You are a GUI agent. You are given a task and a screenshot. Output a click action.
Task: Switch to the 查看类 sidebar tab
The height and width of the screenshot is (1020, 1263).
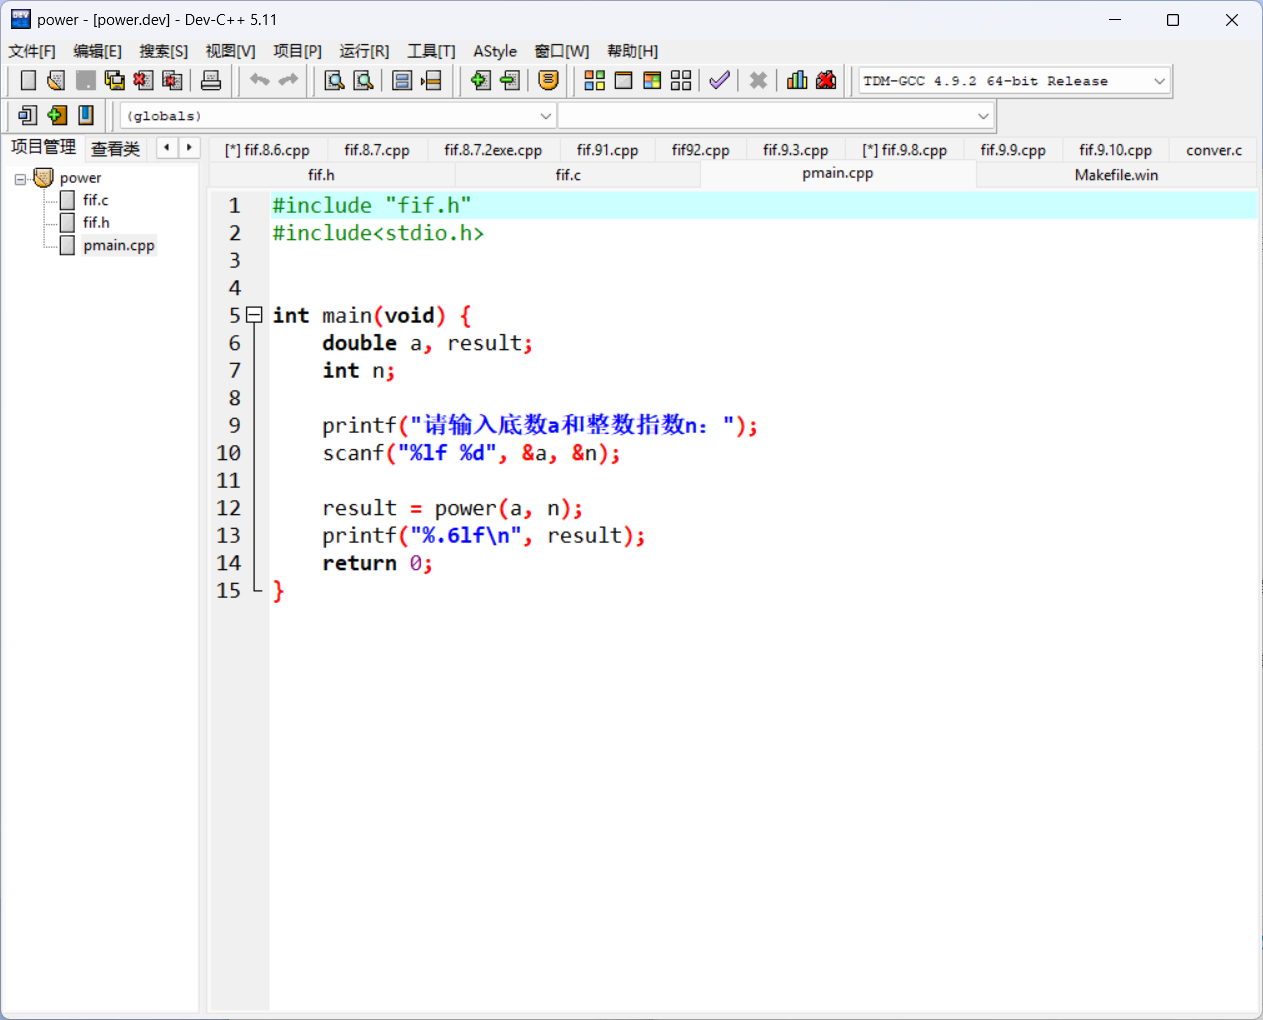click(116, 149)
